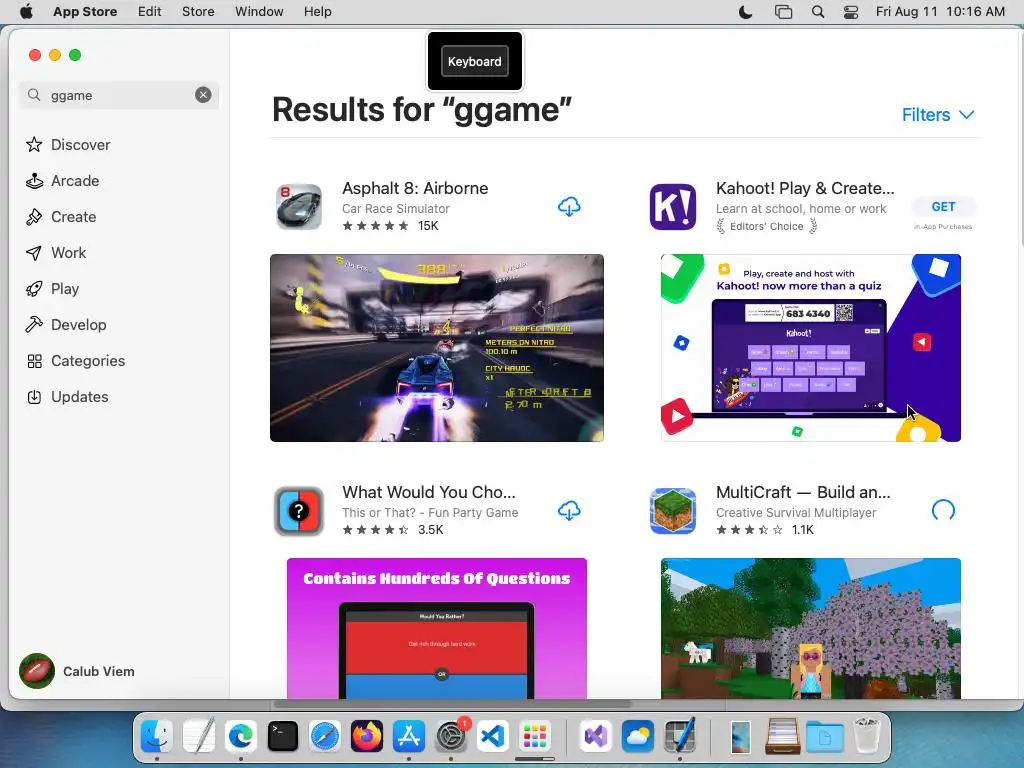Click Kahoot! Editors' Choice badge
This screenshot has width=1024, height=768.
767,227
